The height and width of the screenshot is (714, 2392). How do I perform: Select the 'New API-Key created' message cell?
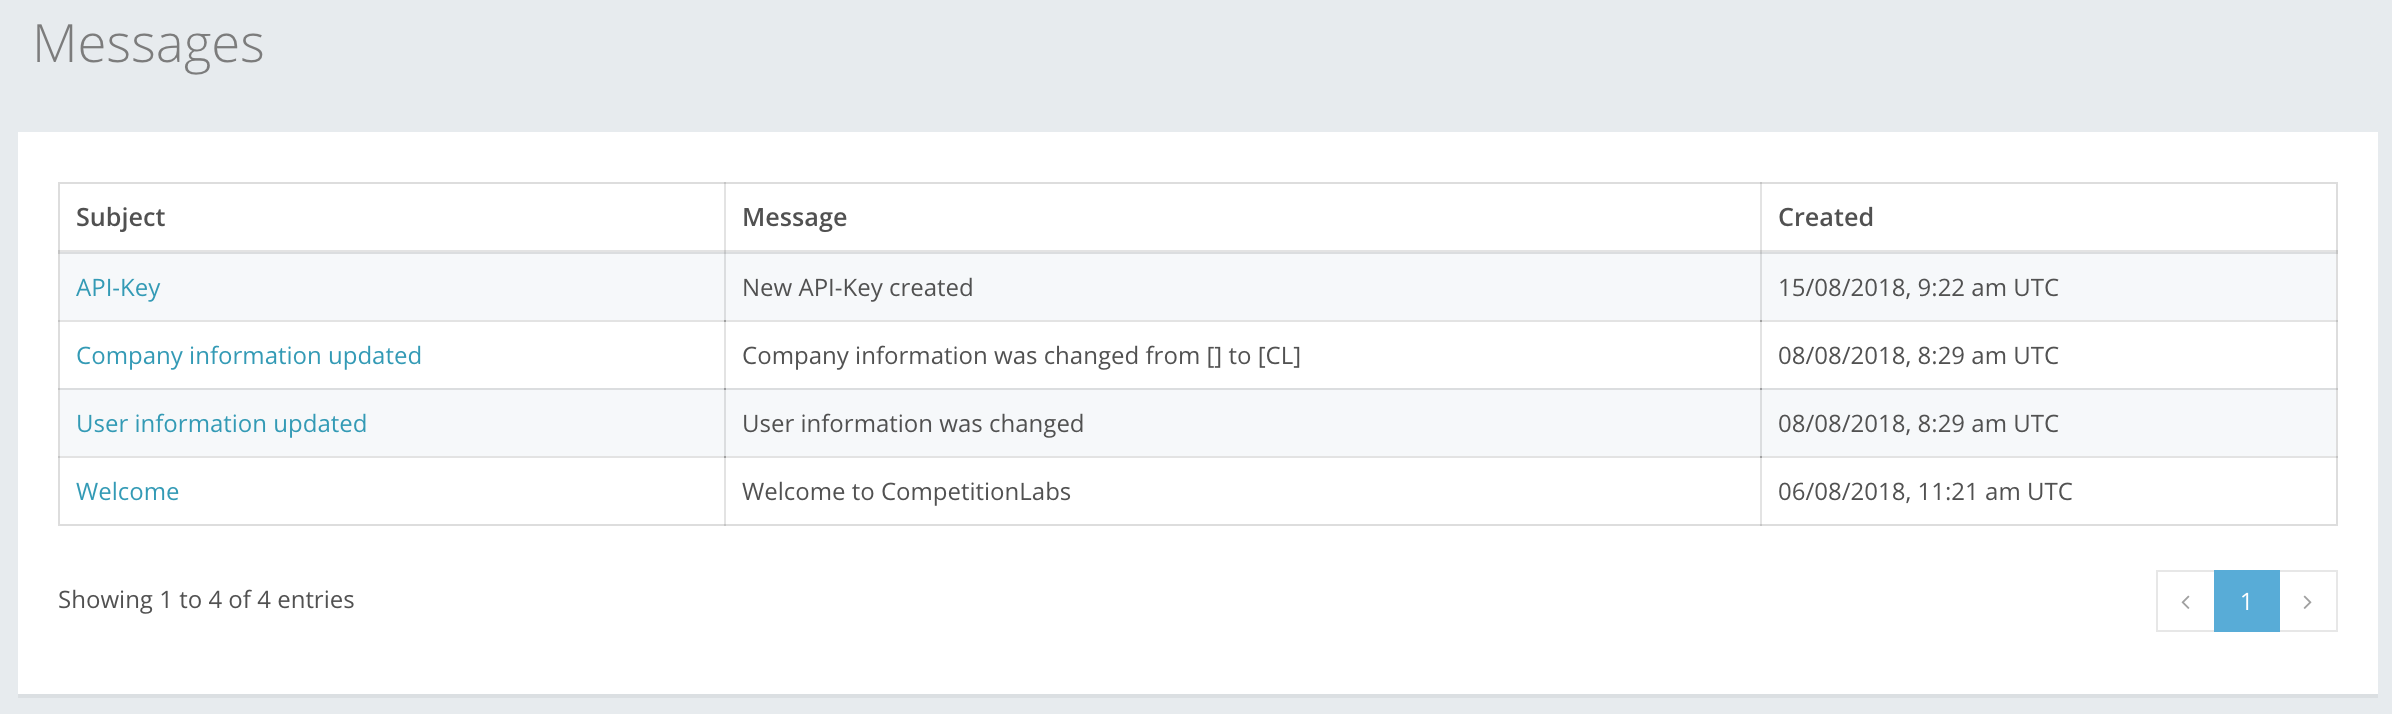[x=857, y=288]
